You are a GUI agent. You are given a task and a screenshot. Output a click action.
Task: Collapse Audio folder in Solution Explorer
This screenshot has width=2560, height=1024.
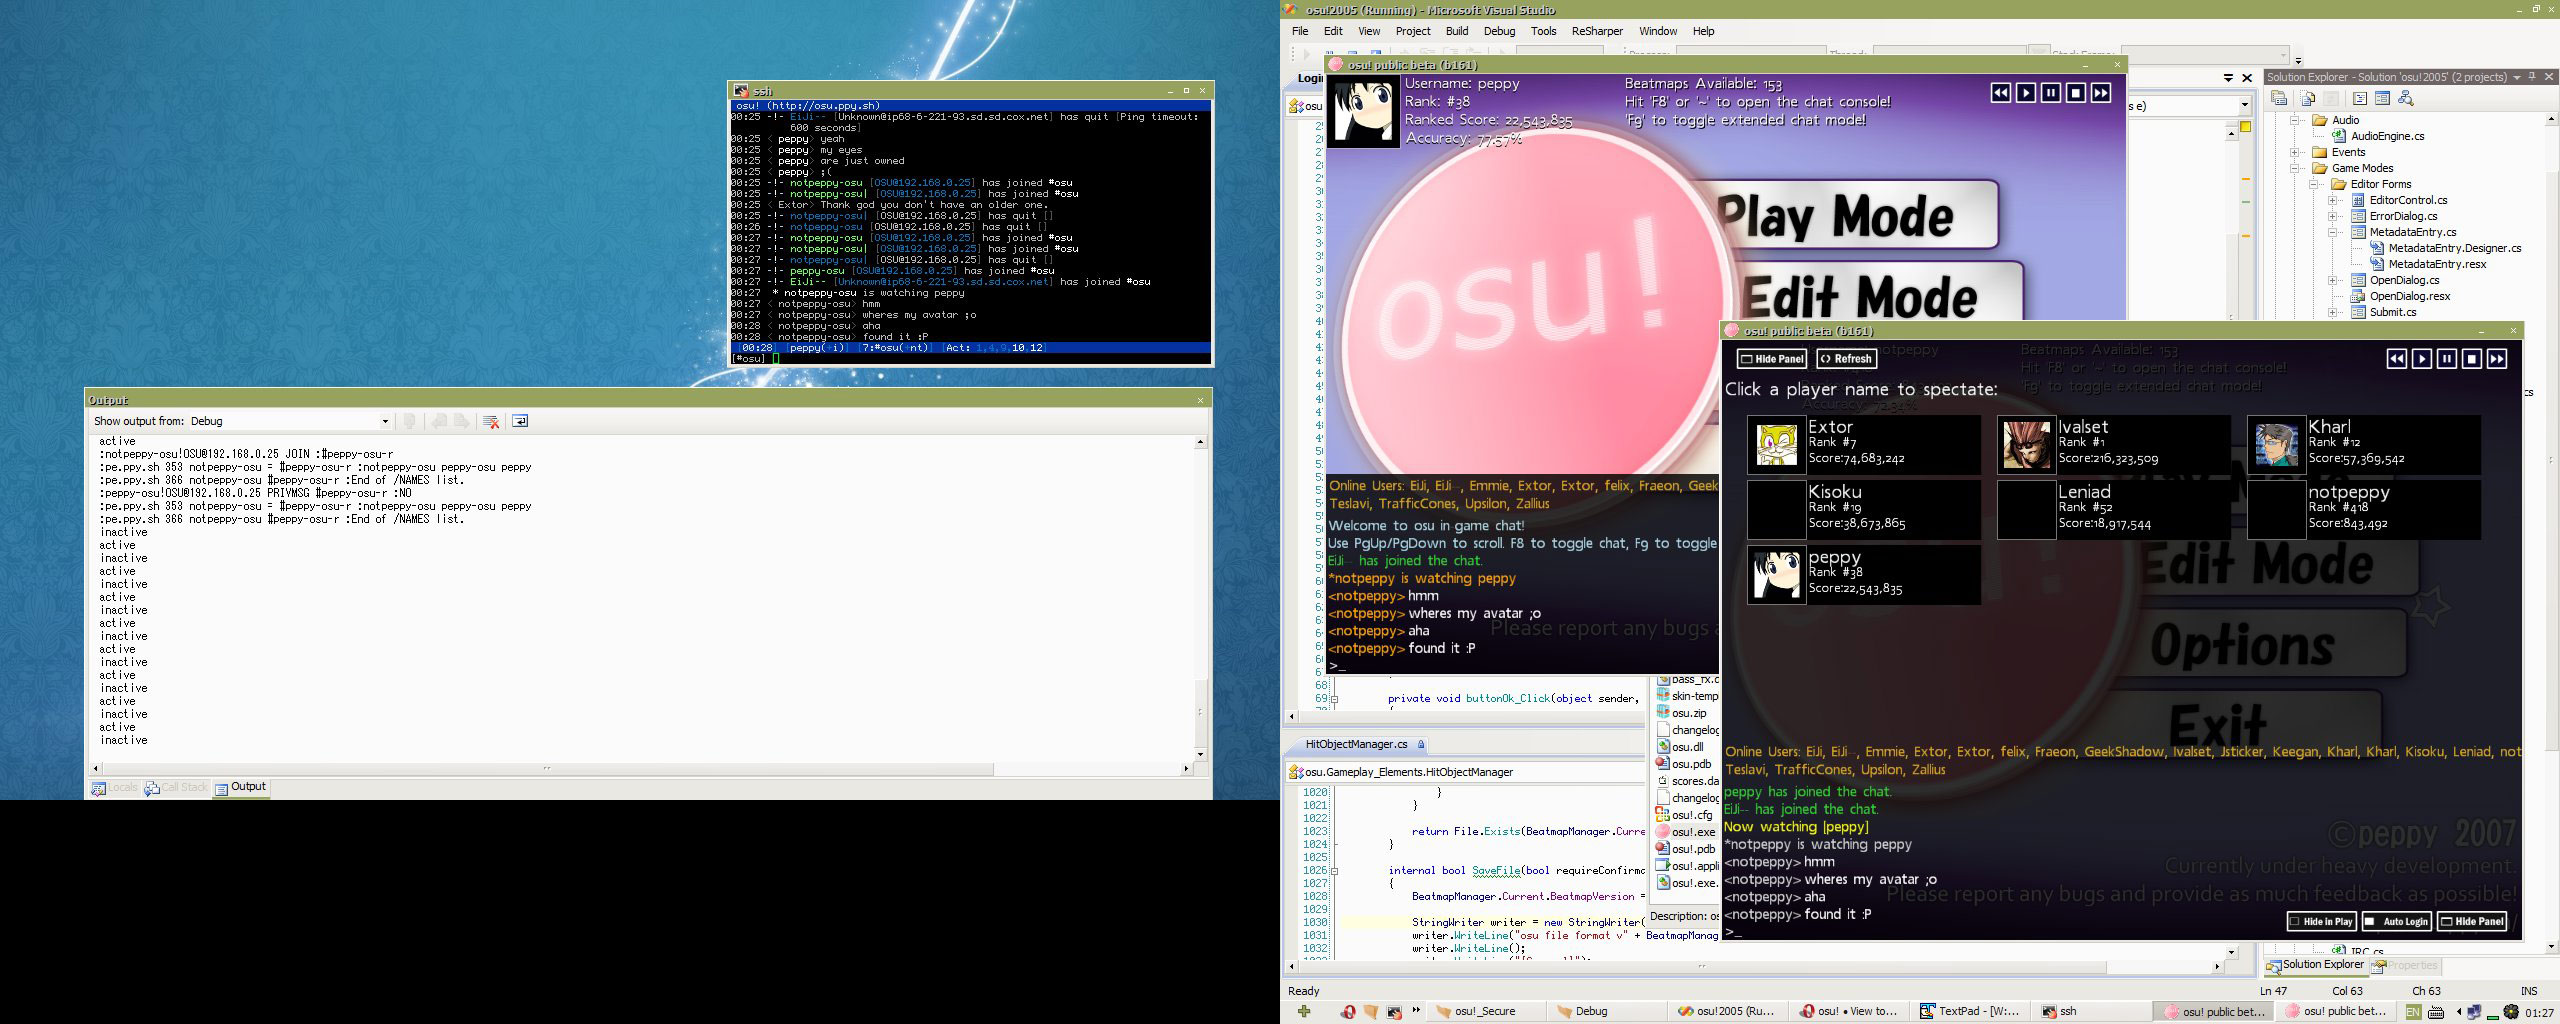point(2294,120)
